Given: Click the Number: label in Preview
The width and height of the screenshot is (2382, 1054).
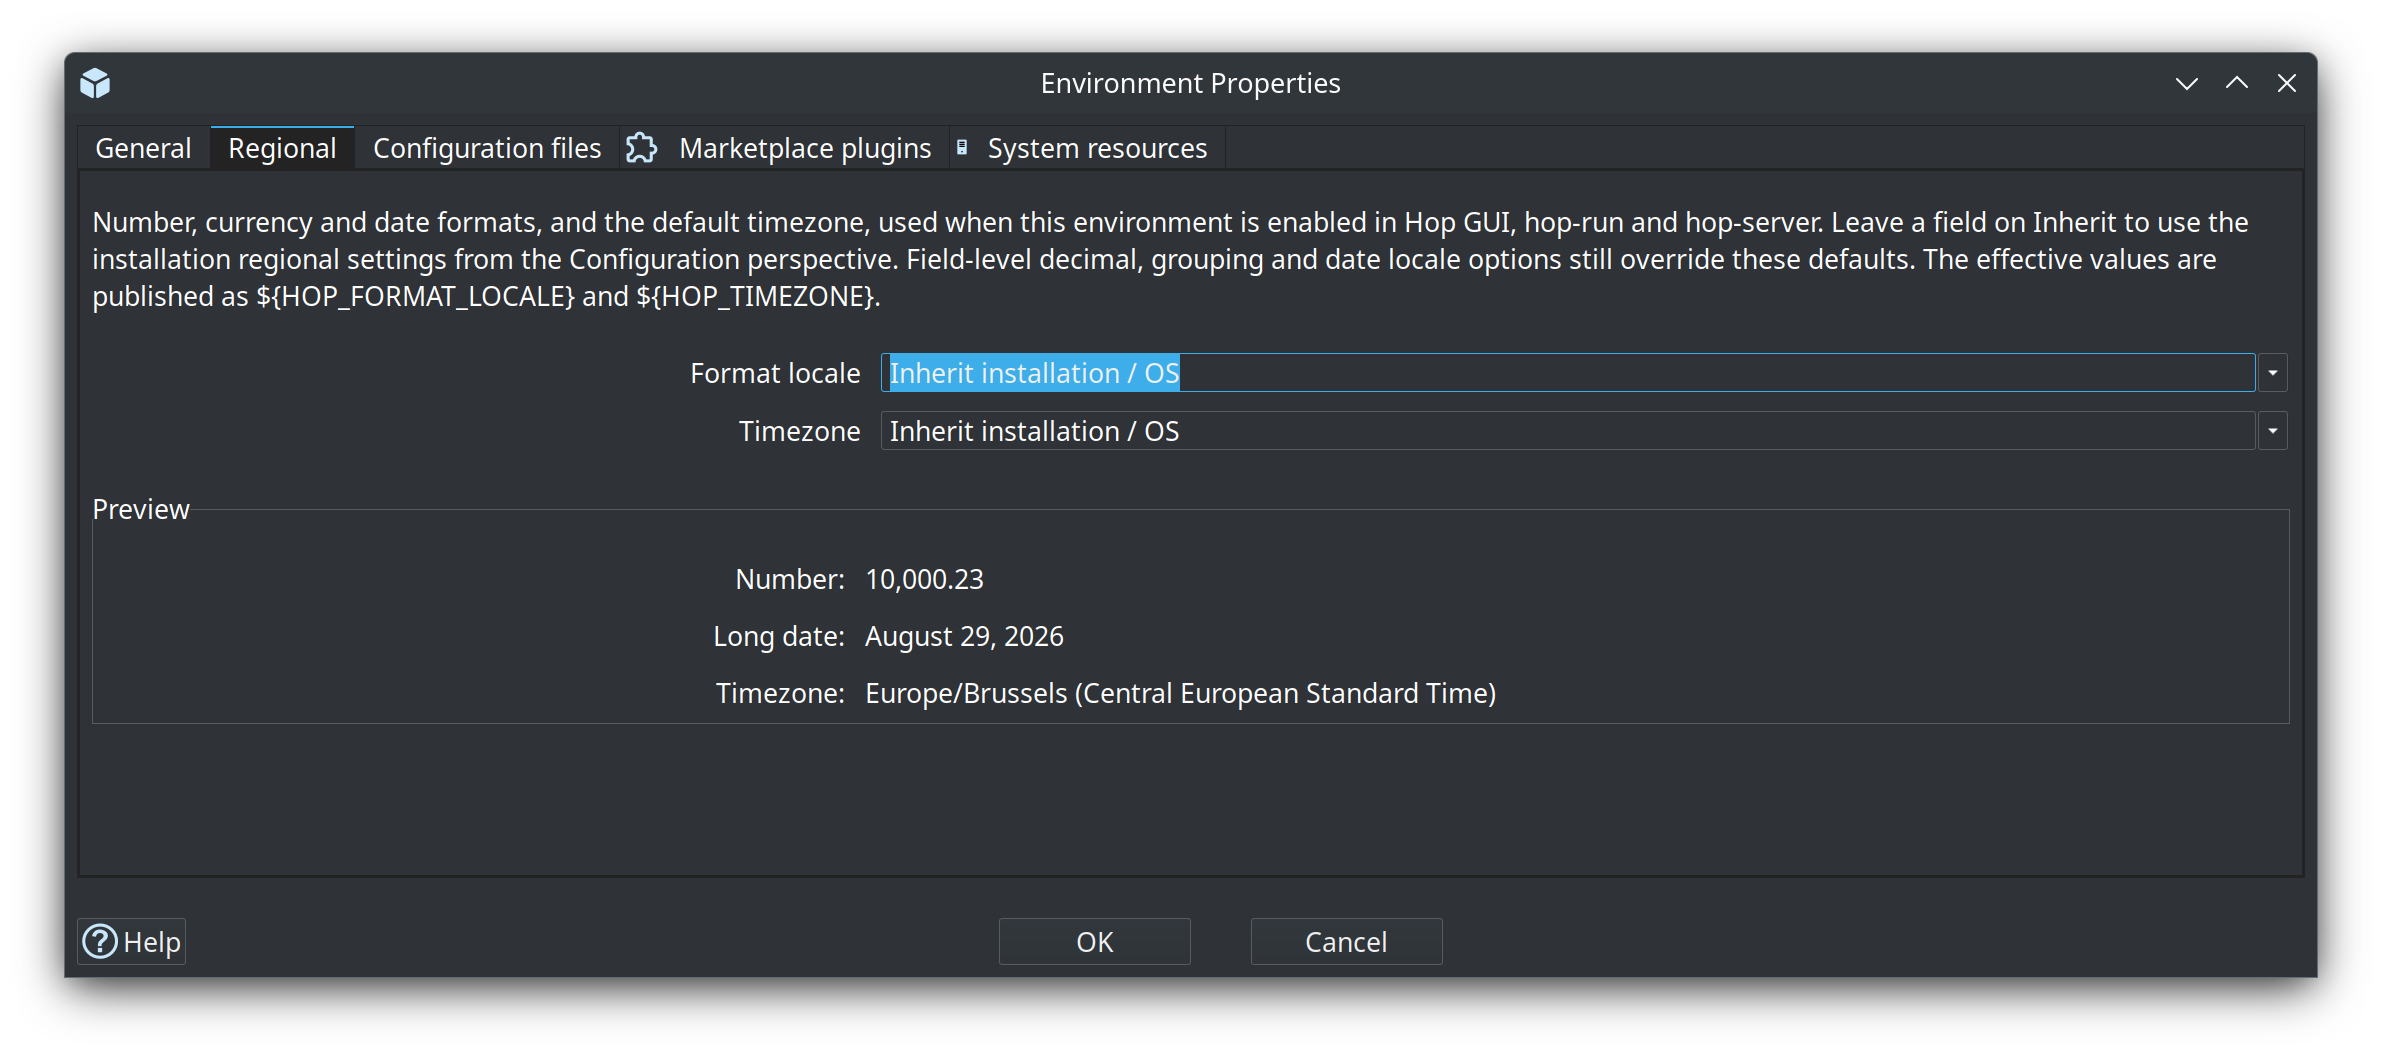Looking at the screenshot, I should (x=790, y=579).
